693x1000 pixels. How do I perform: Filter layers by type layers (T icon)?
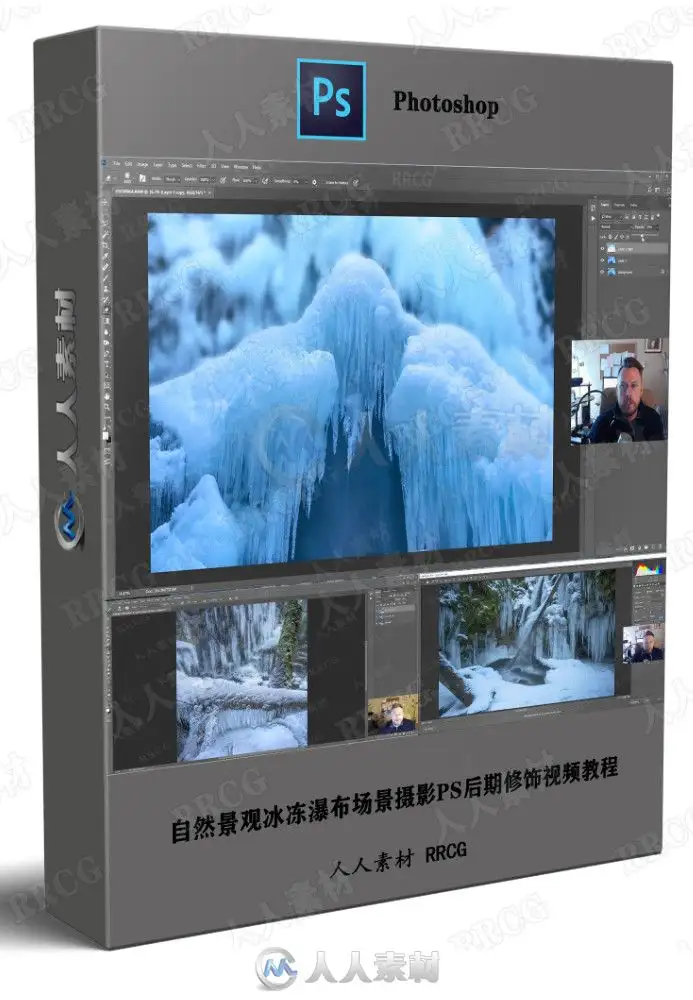[640, 217]
